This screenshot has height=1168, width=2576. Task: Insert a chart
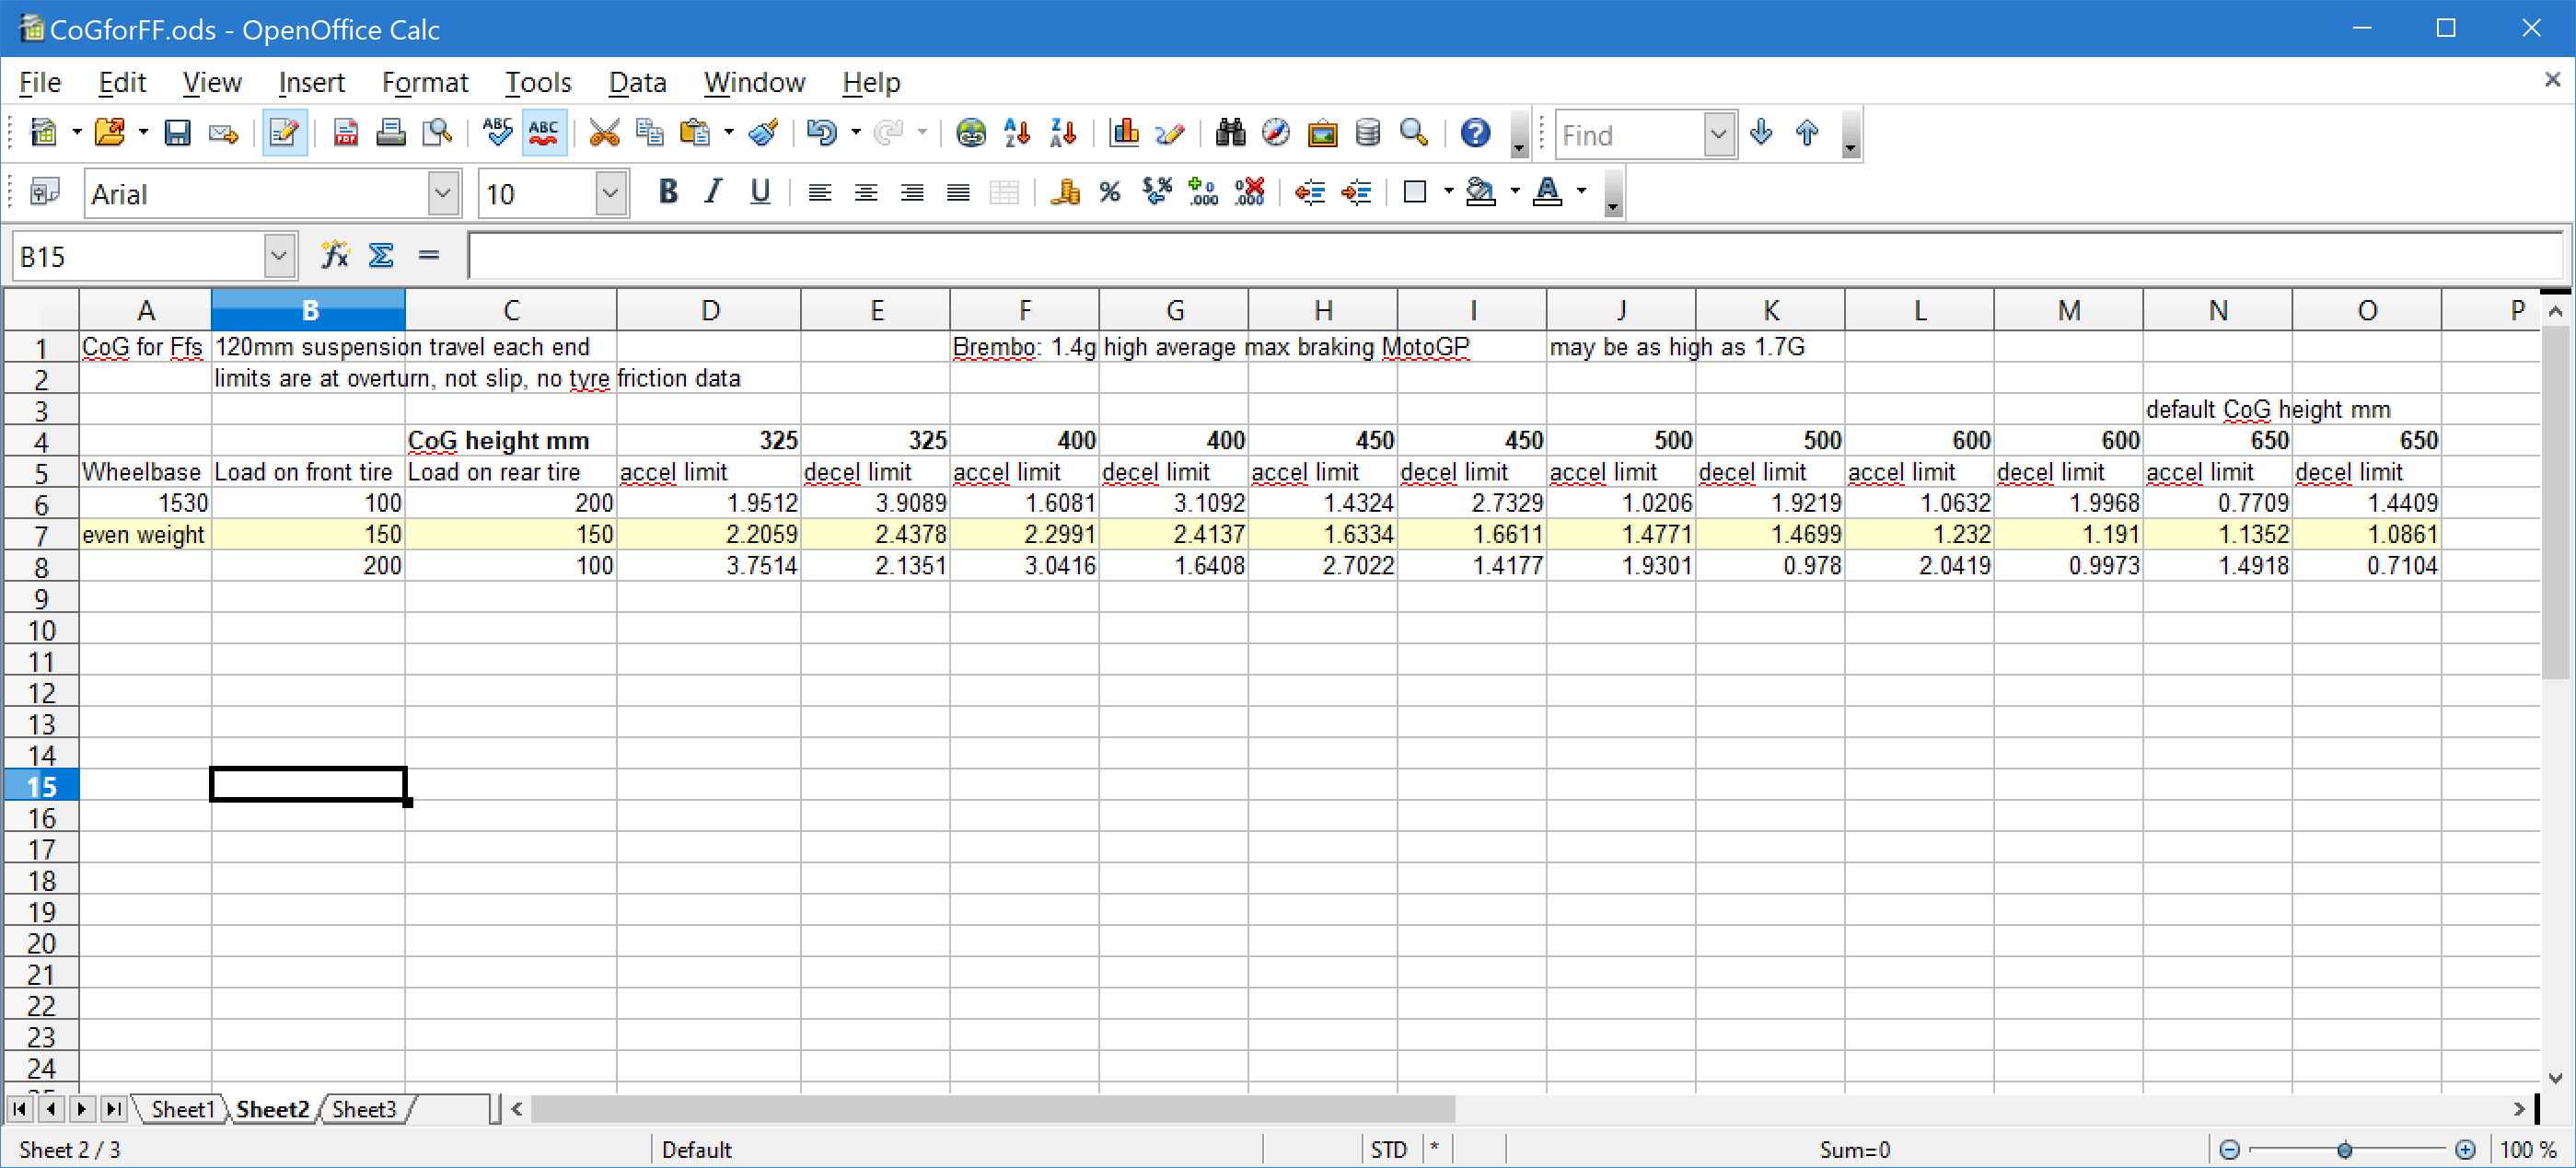(x=1124, y=133)
